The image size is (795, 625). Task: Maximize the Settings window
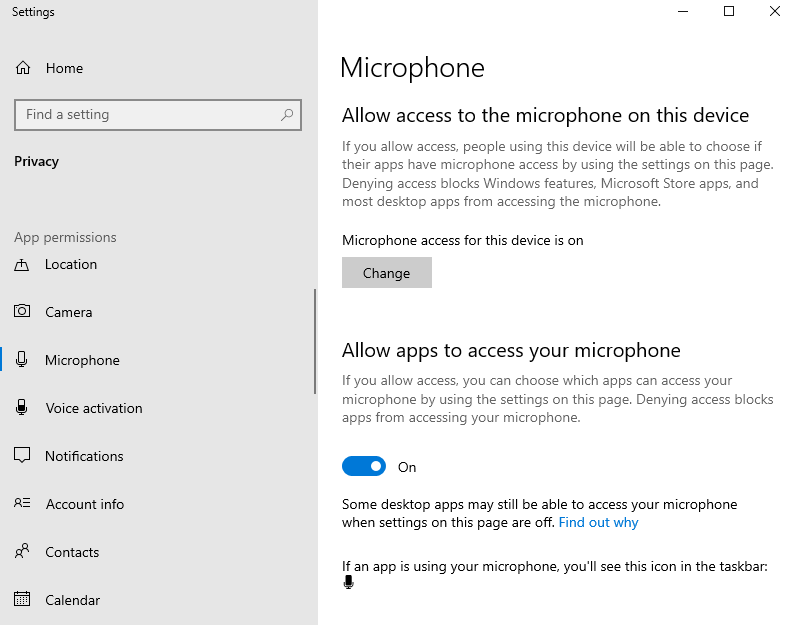[729, 12]
